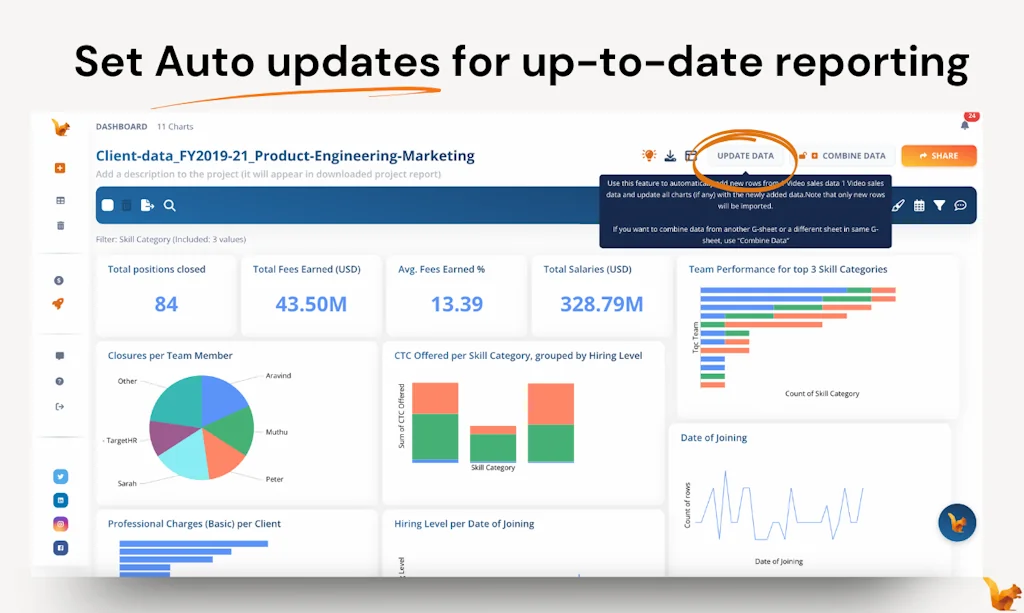The height and width of the screenshot is (613, 1024).
Task: Click the search magnifier in toolbar
Action: point(170,206)
